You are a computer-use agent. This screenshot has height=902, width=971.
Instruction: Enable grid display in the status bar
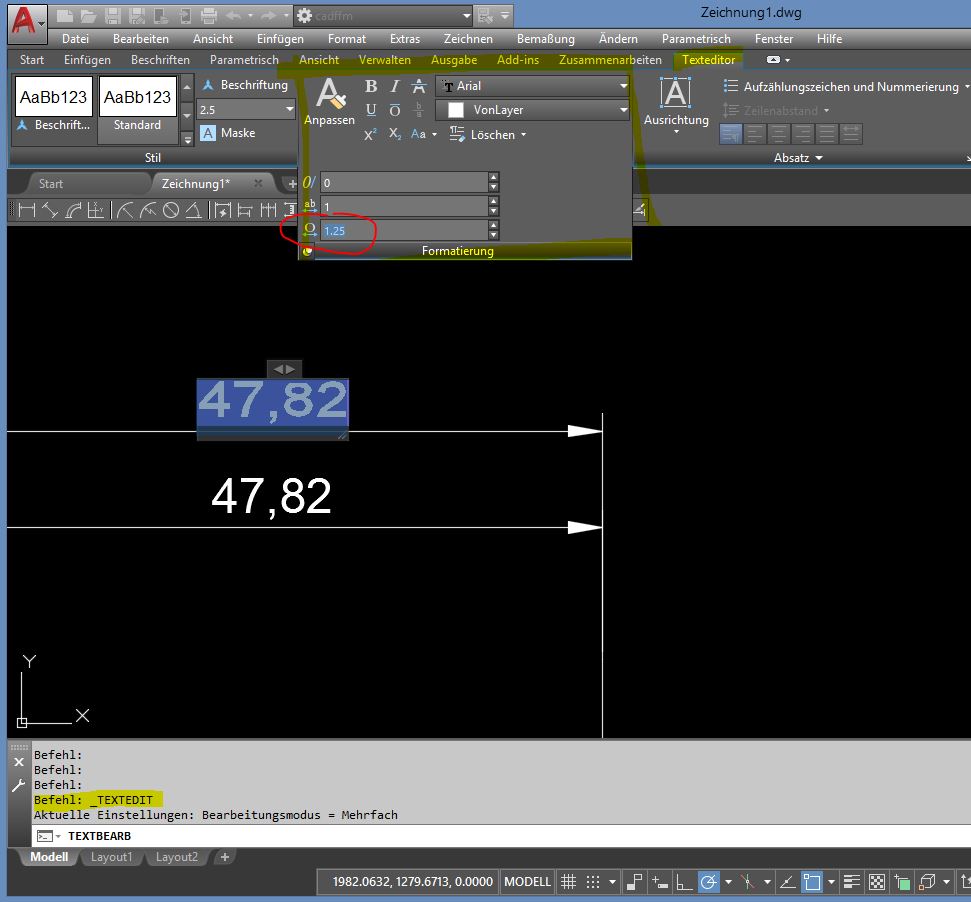point(568,882)
